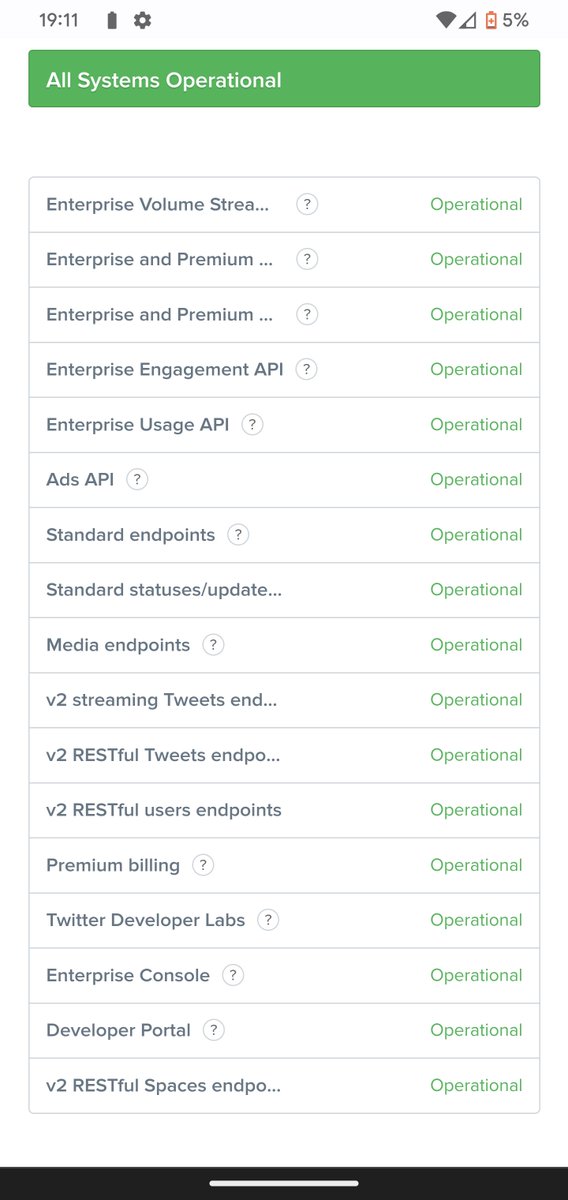Show Premium billing info tooltip icon
The width and height of the screenshot is (568, 1200).
click(x=203, y=865)
